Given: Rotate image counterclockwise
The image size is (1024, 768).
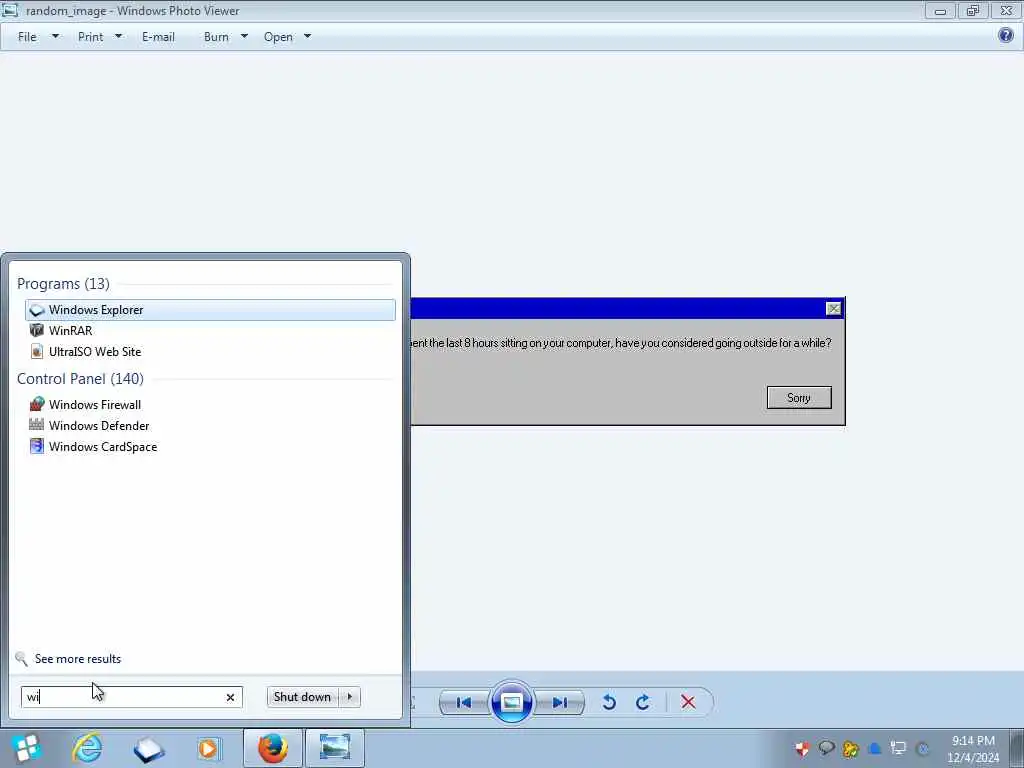Looking at the screenshot, I should pos(609,703).
